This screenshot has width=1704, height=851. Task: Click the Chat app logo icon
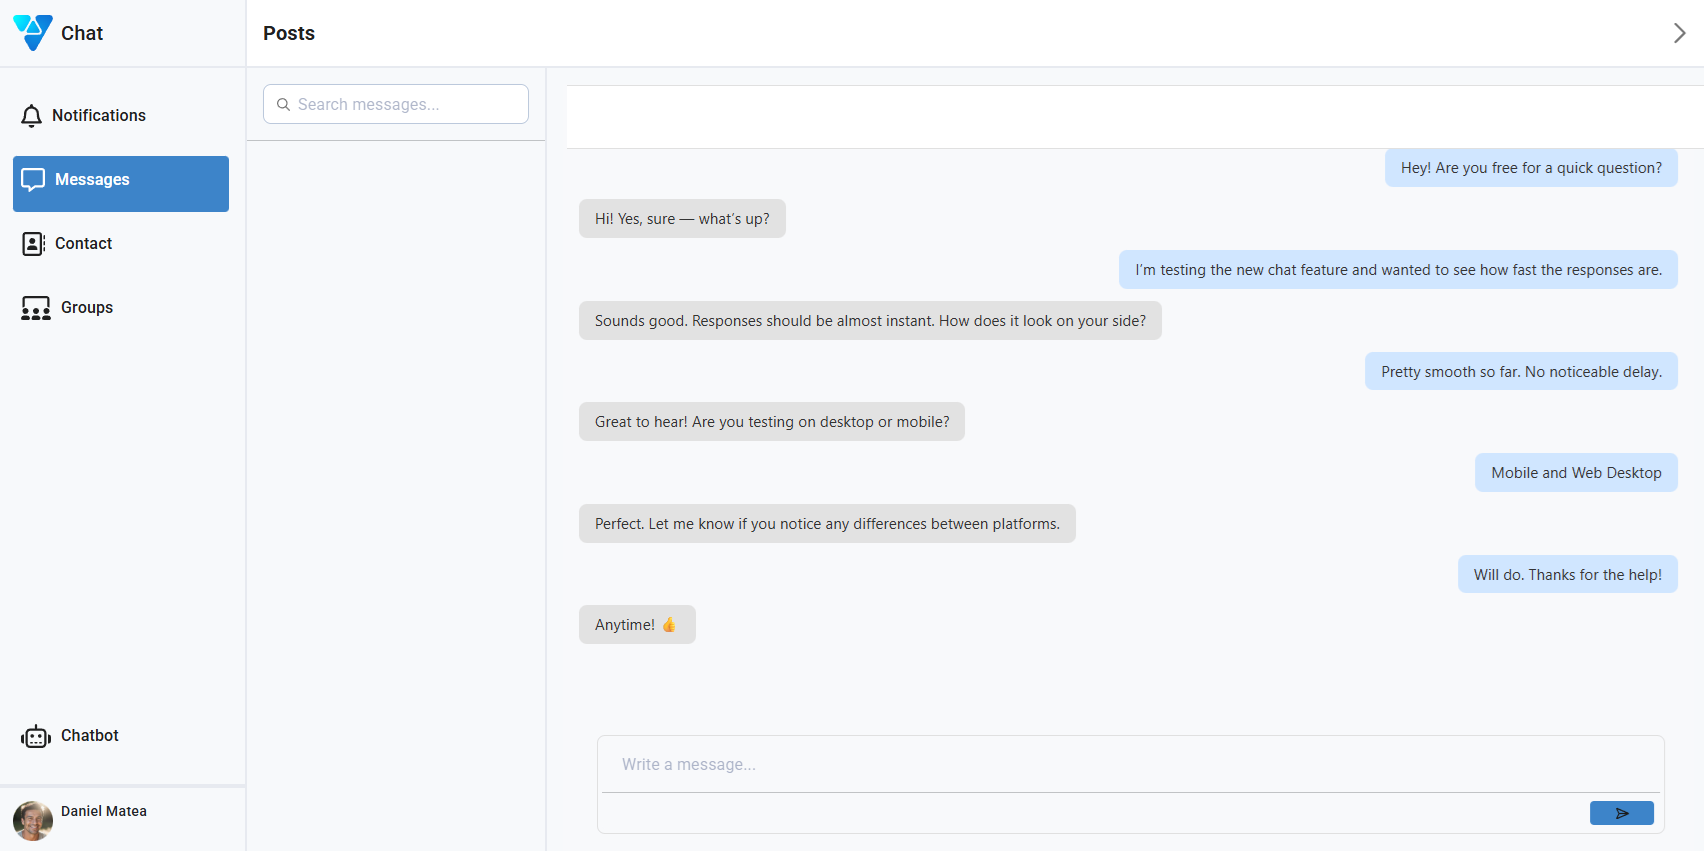tap(32, 32)
